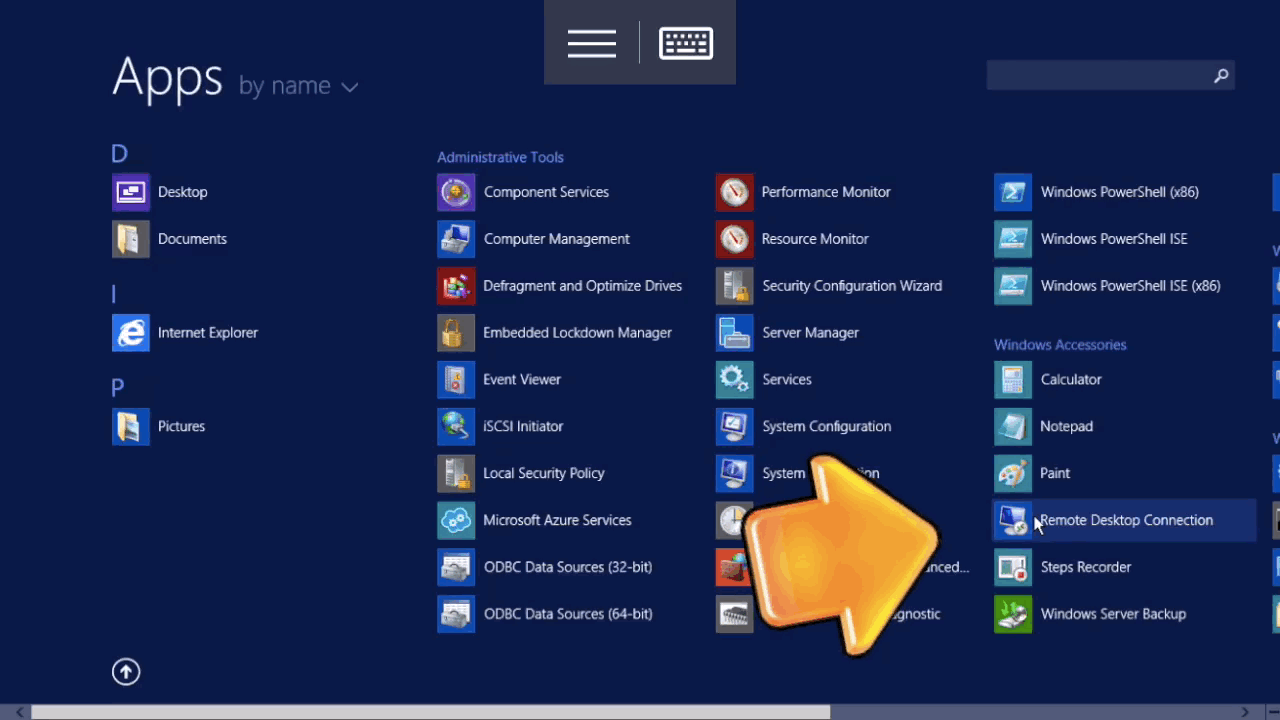Image resolution: width=1280 pixels, height=720 pixels.
Task: Open Local Security Policy icon
Action: point(456,474)
